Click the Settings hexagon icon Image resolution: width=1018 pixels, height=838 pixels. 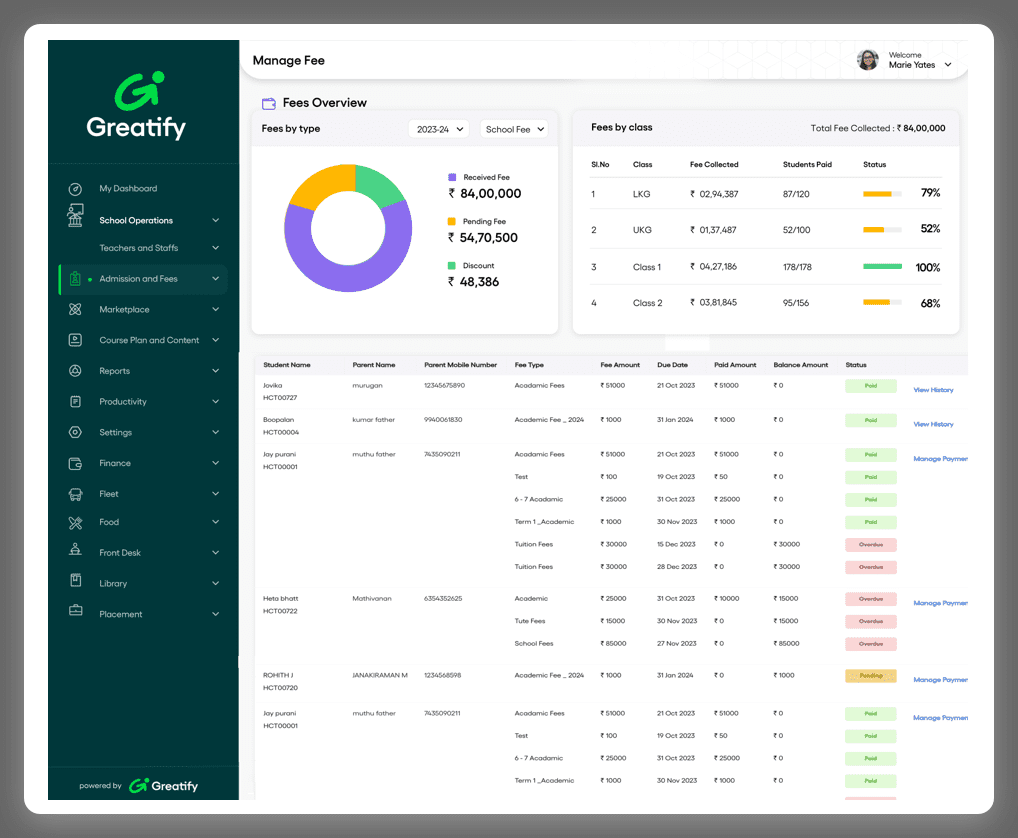[75, 432]
